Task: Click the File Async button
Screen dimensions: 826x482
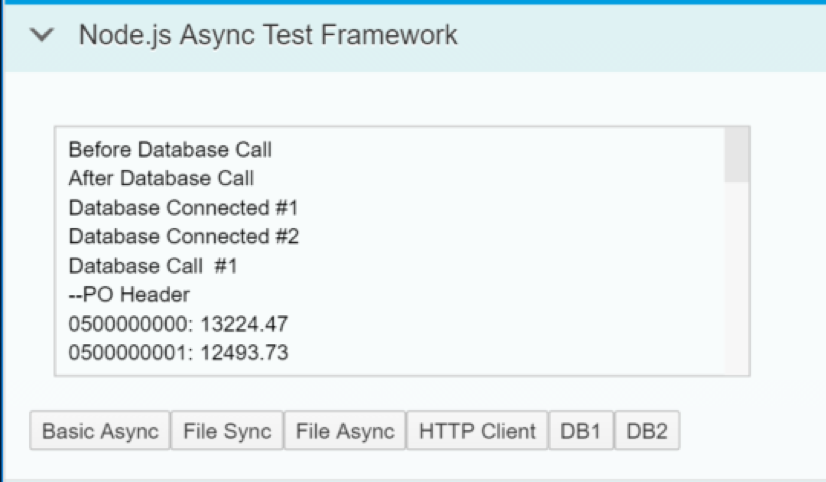Action: [345, 431]
